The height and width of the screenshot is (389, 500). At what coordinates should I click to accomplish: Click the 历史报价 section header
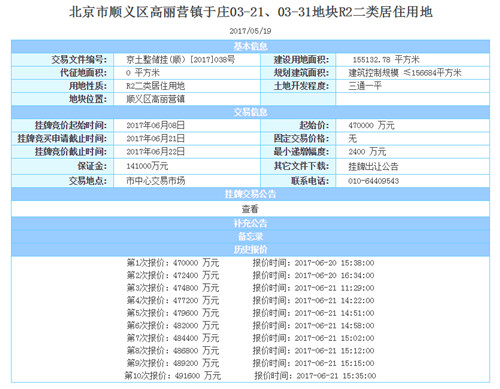click(250, 249)
